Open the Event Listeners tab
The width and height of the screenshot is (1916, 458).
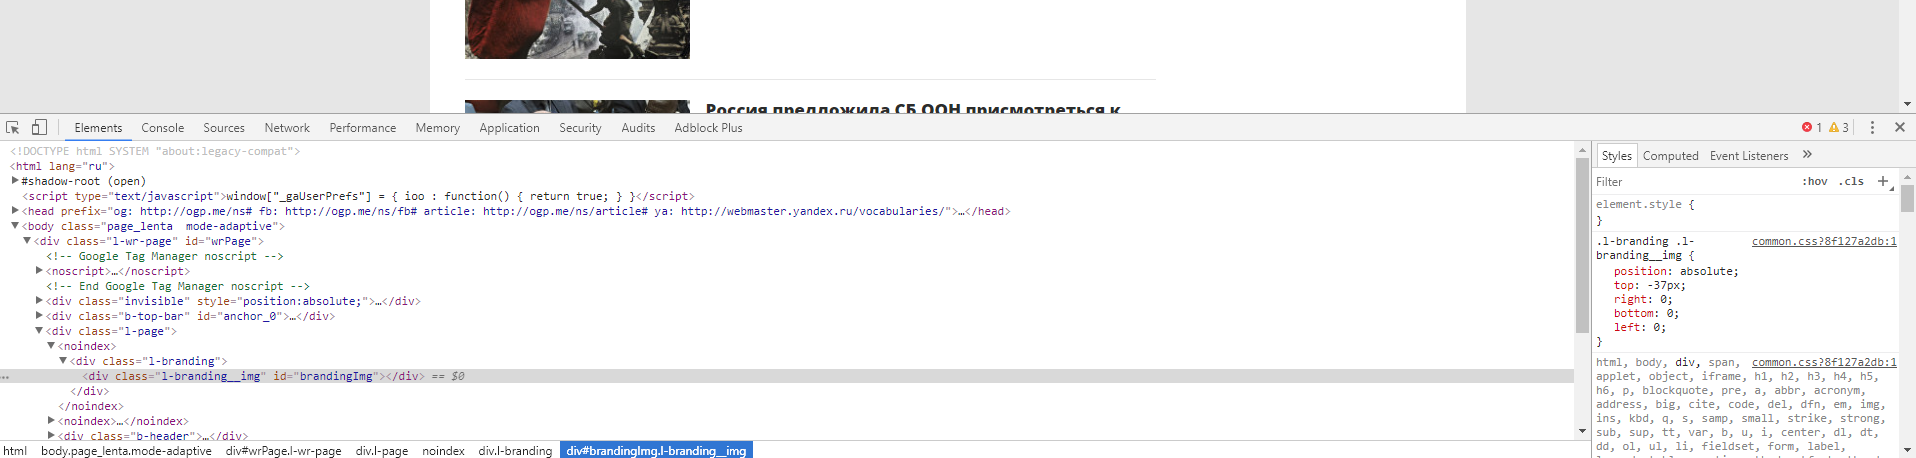pos(1749,156)
